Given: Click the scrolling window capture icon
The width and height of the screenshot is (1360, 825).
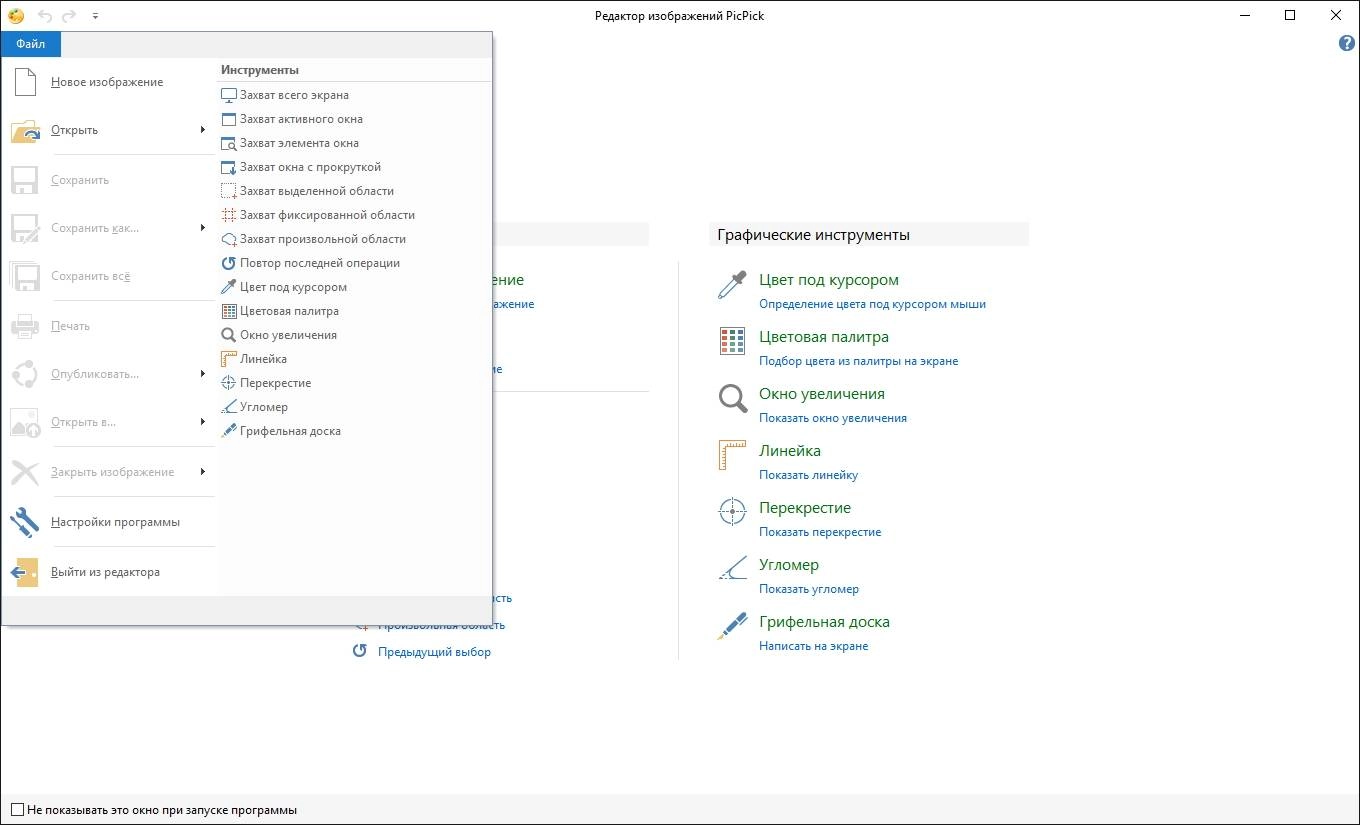Looking at the screenshot, I should 229,168.
